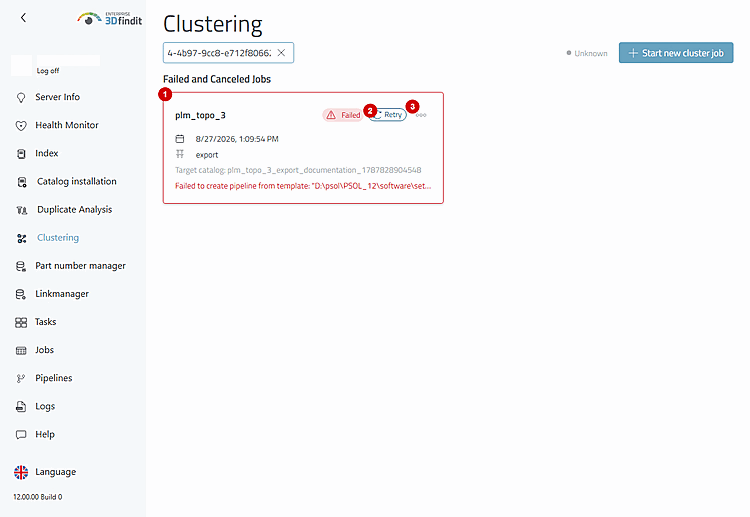Click the Unknown status indicator
Viewport: 750px width, 517px height.
click(587, 53)
